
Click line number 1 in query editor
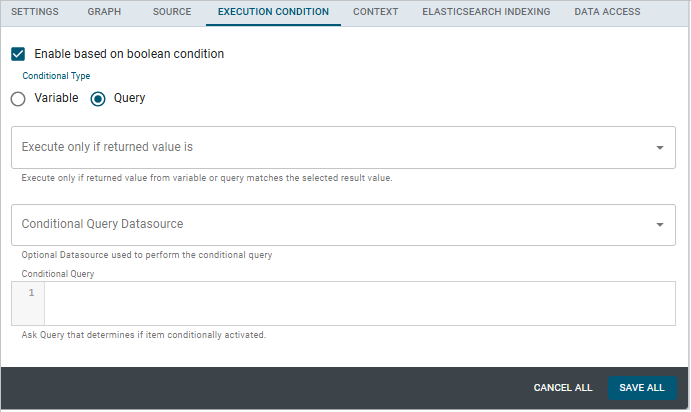click(31, 293)
